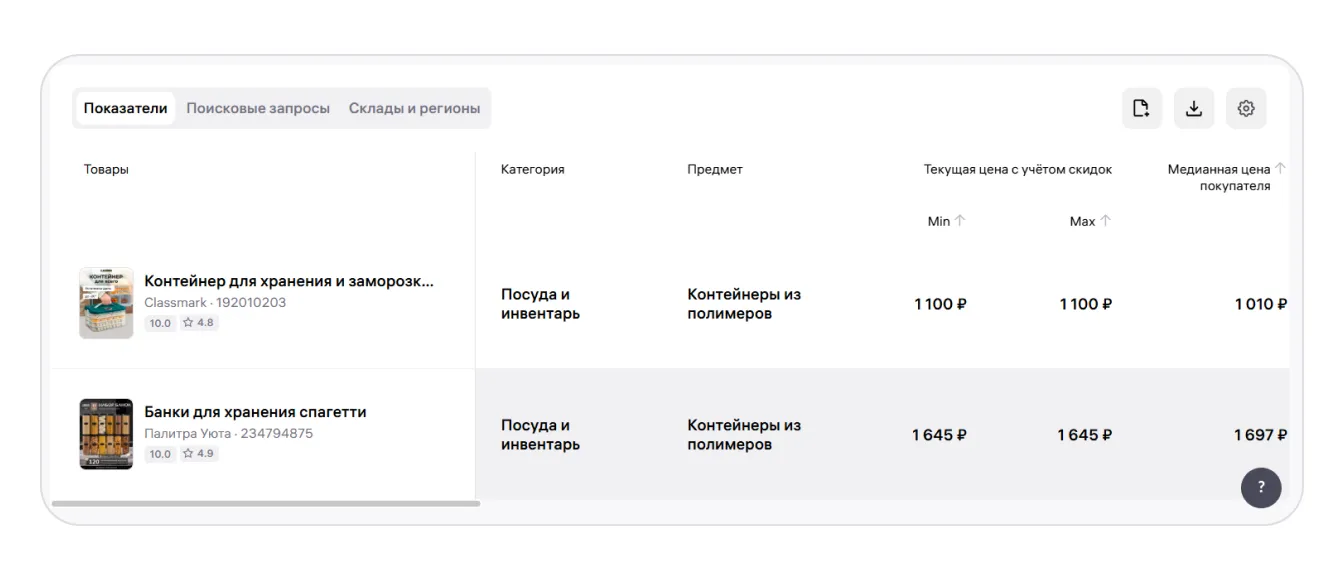Click the spaghetti jars product thumbnail

[106, 434]
